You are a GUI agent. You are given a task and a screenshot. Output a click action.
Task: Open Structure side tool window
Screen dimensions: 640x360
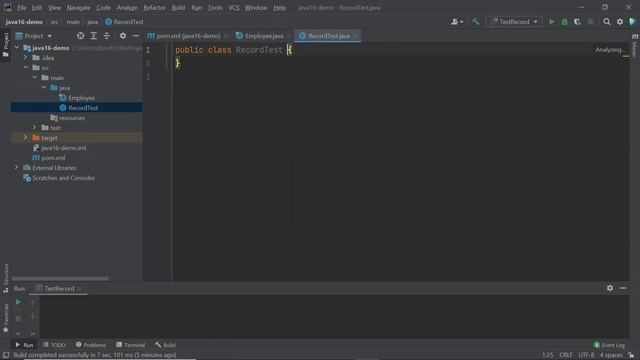(x=5, y=278)
